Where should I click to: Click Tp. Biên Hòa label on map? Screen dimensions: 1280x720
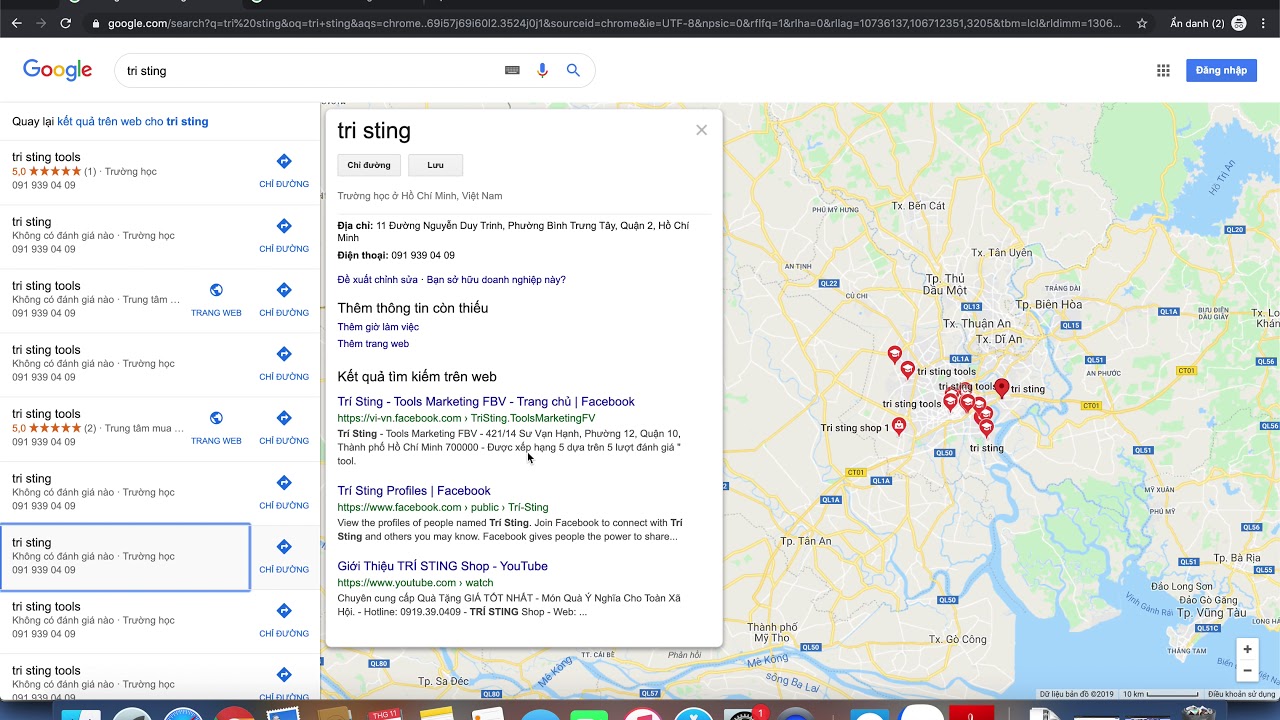pos(1048,304)
